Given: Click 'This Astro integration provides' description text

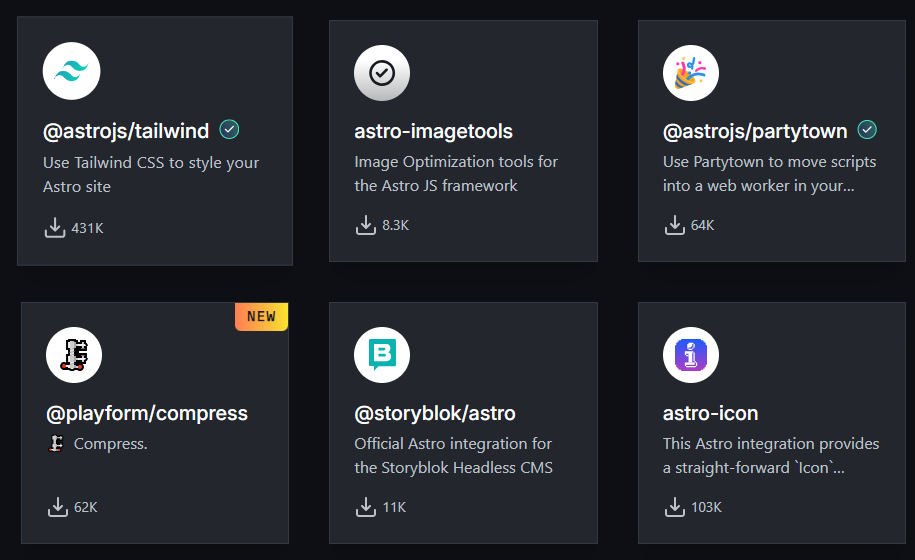Looking at the screenshot, I should (x=771, y=456).
